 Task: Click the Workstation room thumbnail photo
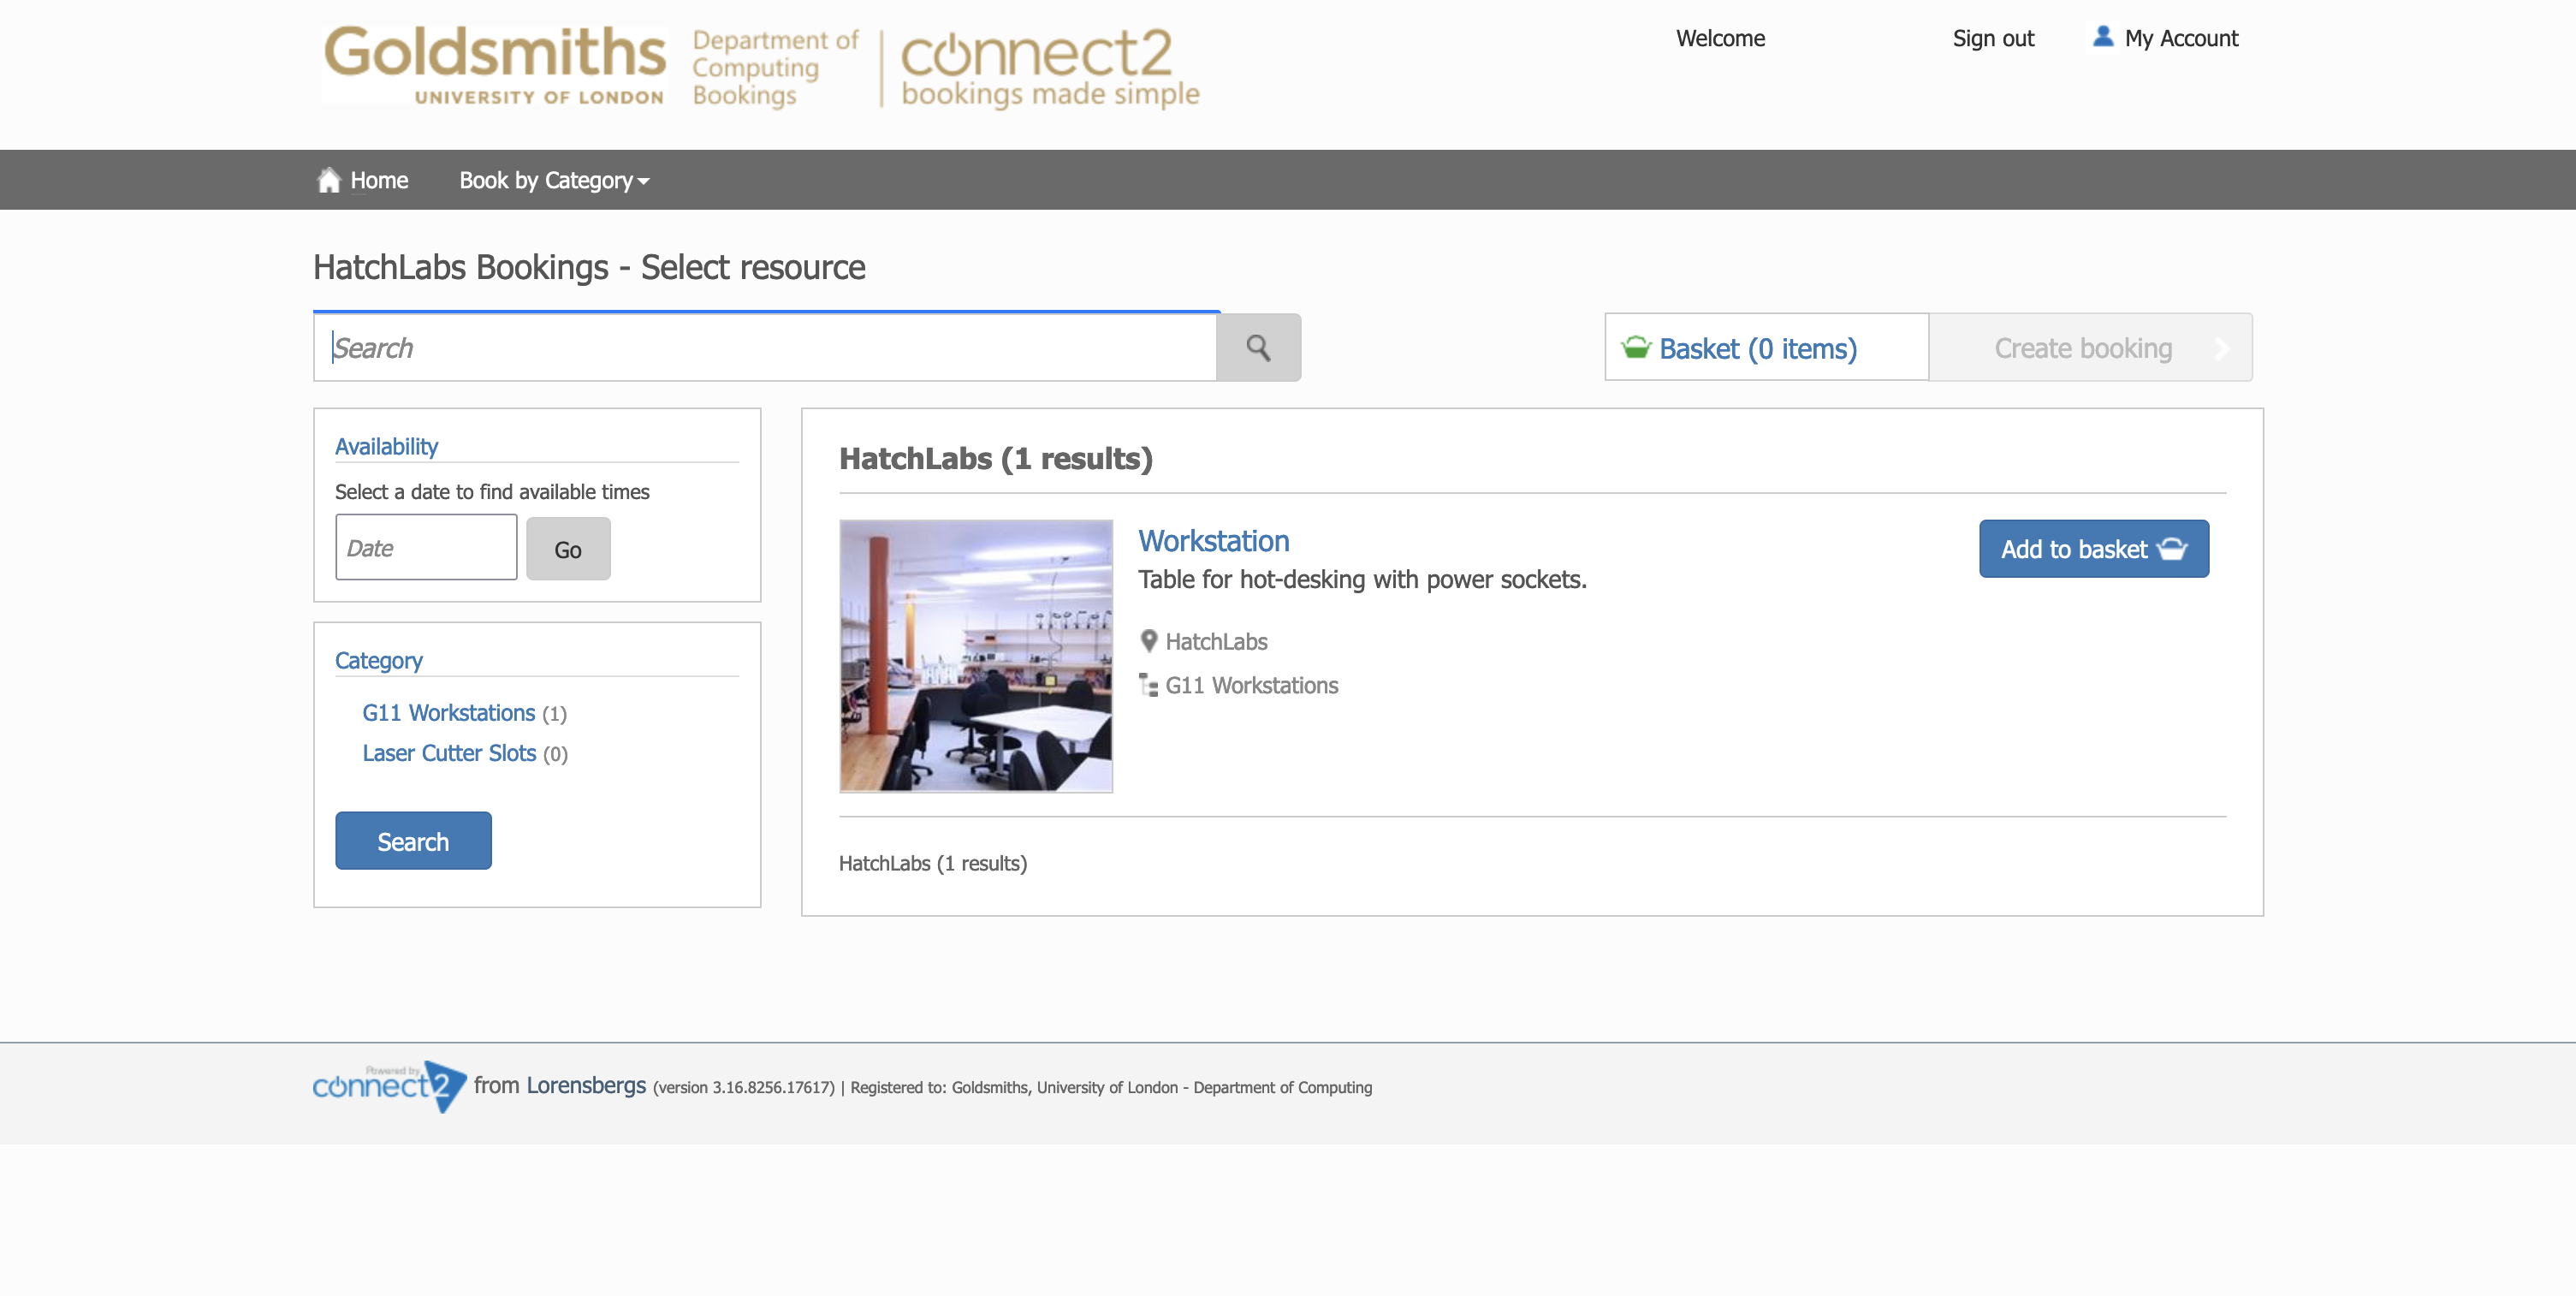pos(976,656)
